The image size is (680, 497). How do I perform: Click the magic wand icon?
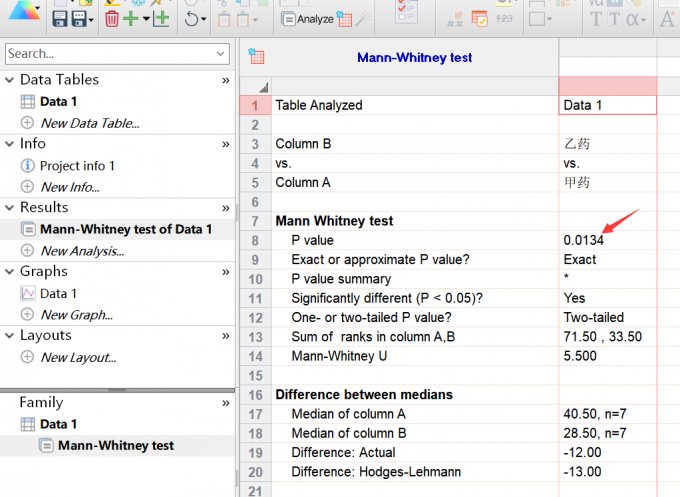pos(363,18)
